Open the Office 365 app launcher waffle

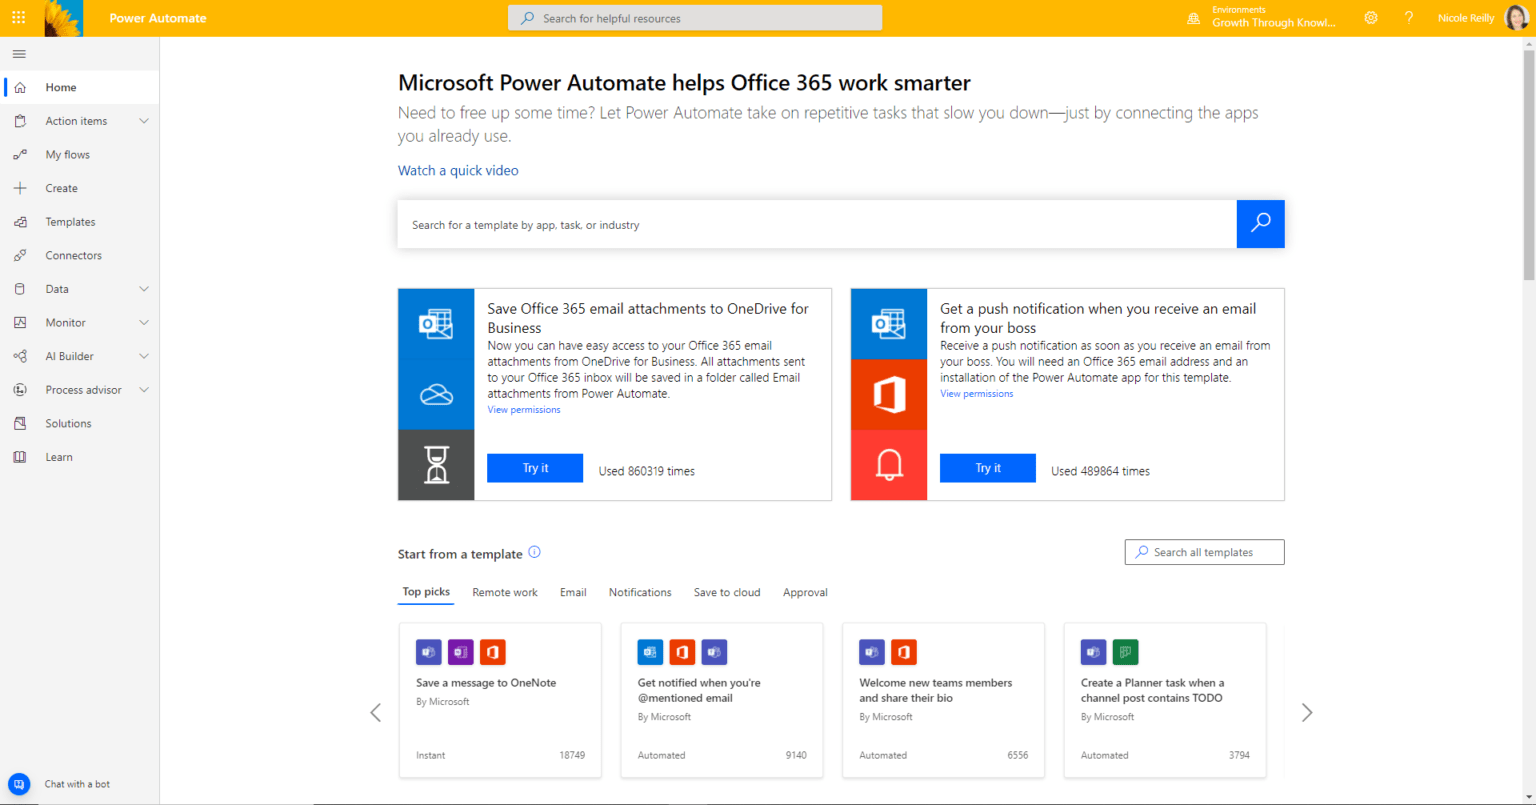pyautogui.click(x=18, y=17)
